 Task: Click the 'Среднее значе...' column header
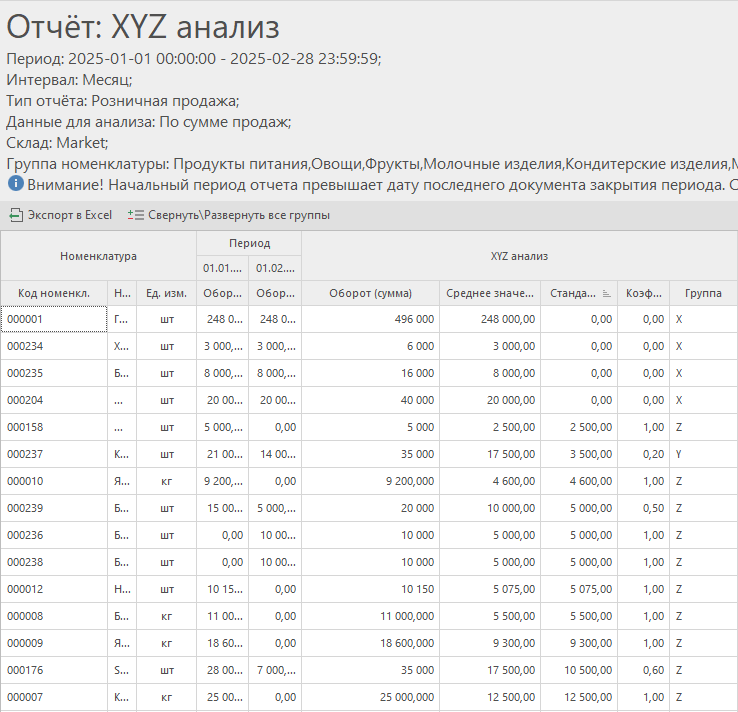pos(490,293)
